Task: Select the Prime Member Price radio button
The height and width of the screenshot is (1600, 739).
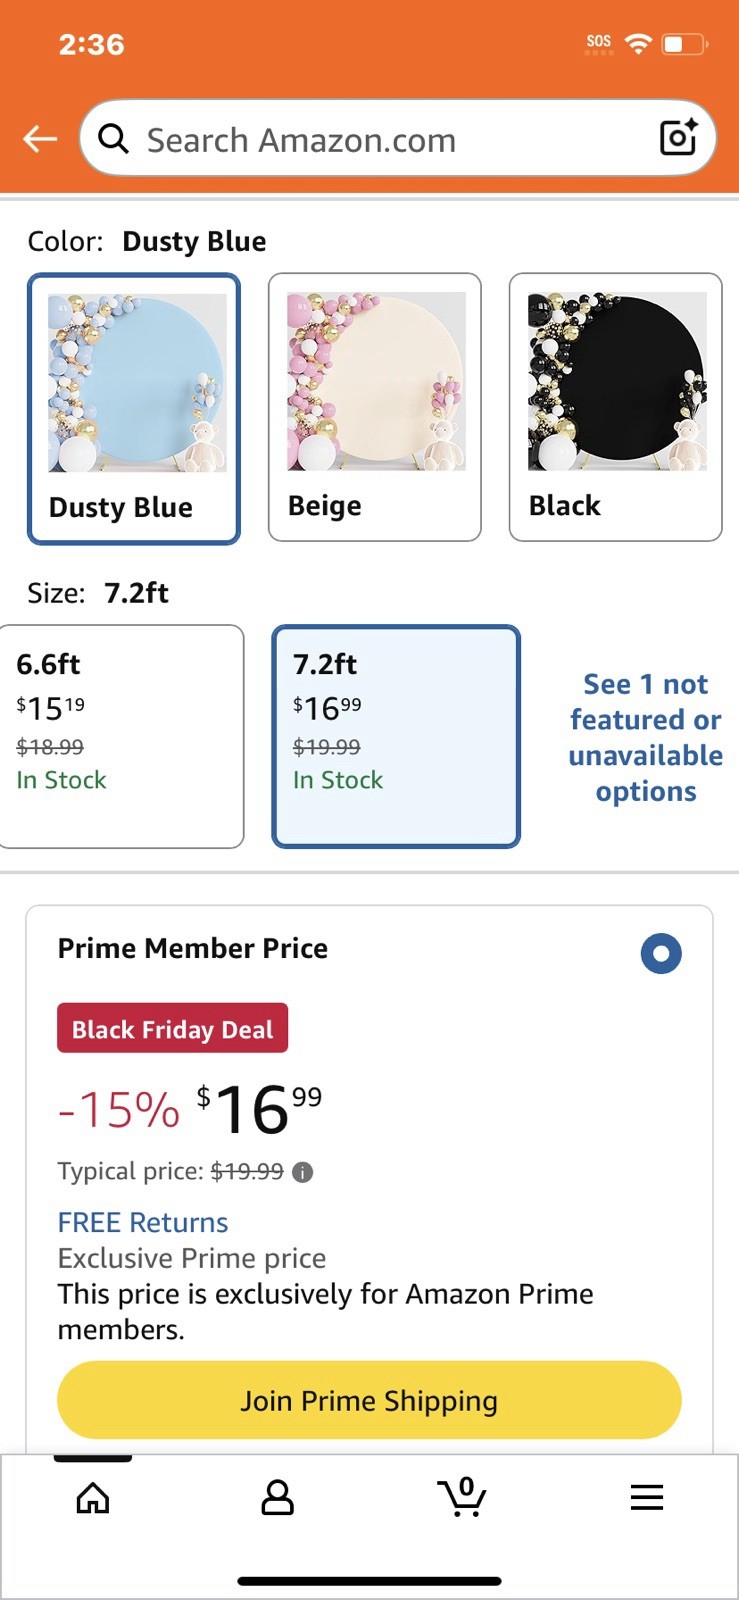Action: pyautogui.click(x=661, y=953)
